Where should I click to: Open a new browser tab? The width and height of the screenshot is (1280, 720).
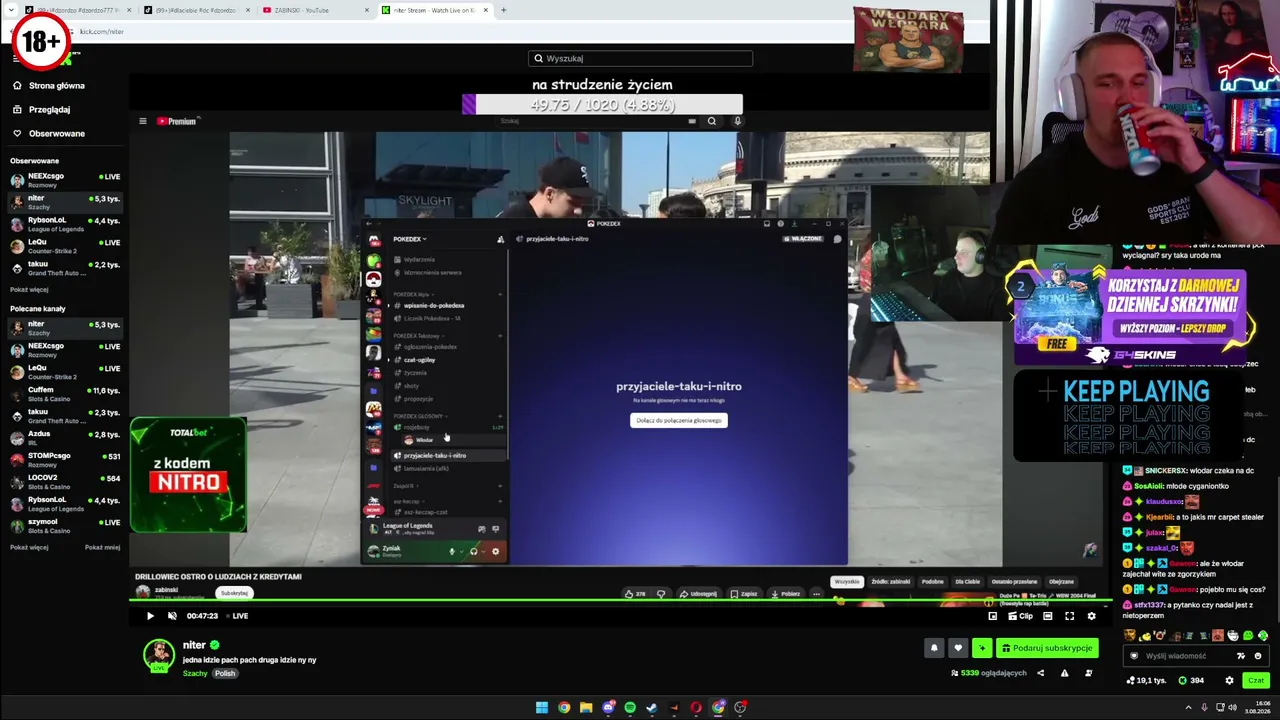point(503,10)
